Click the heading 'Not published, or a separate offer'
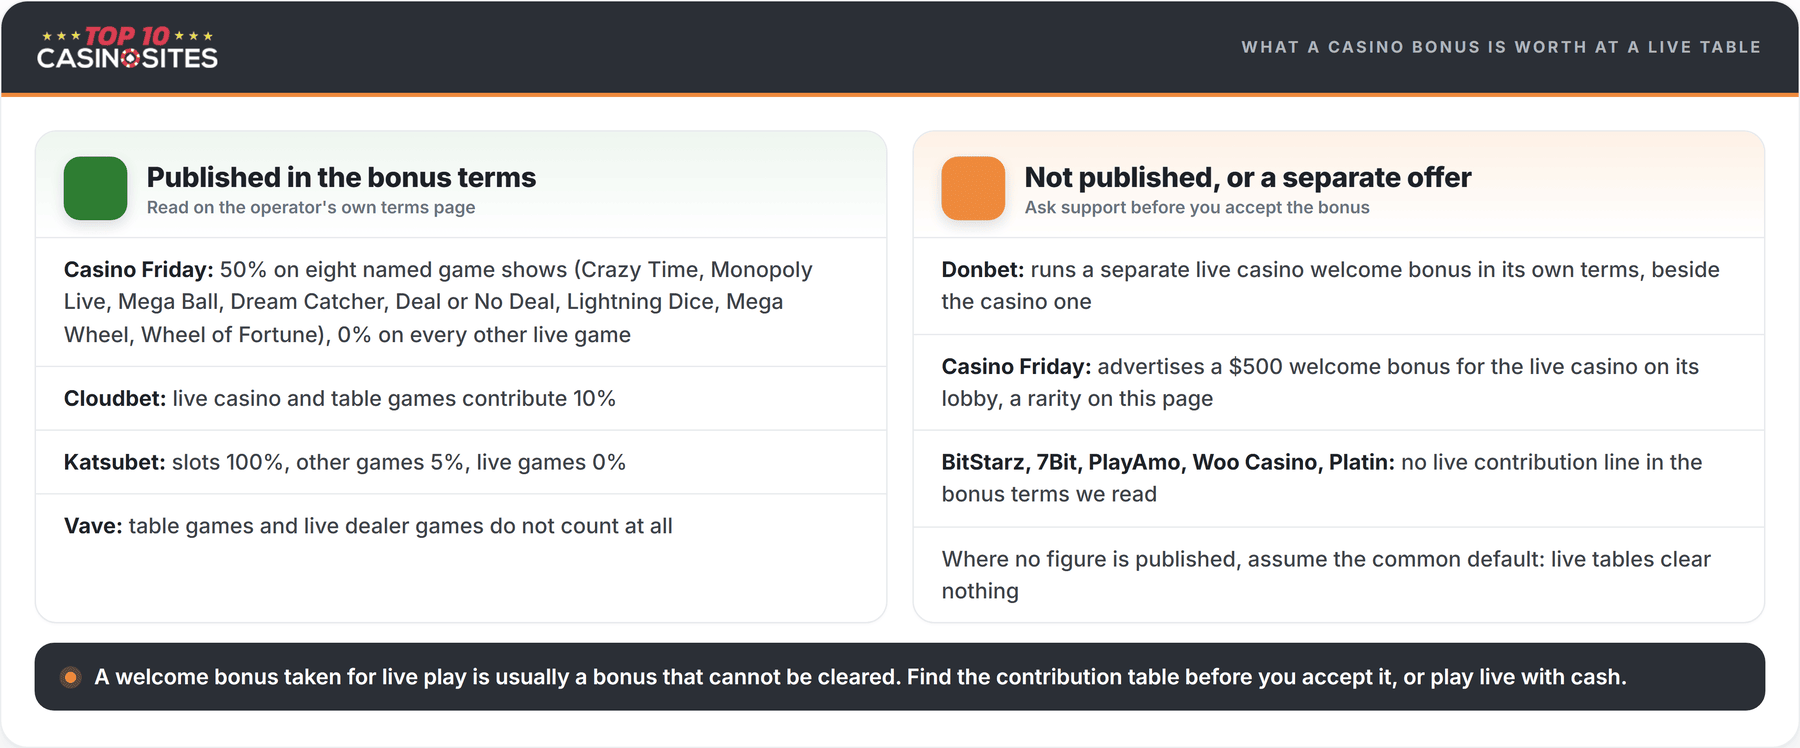The height and width of the screenshot is (748, 1800). coord(1248,177)
